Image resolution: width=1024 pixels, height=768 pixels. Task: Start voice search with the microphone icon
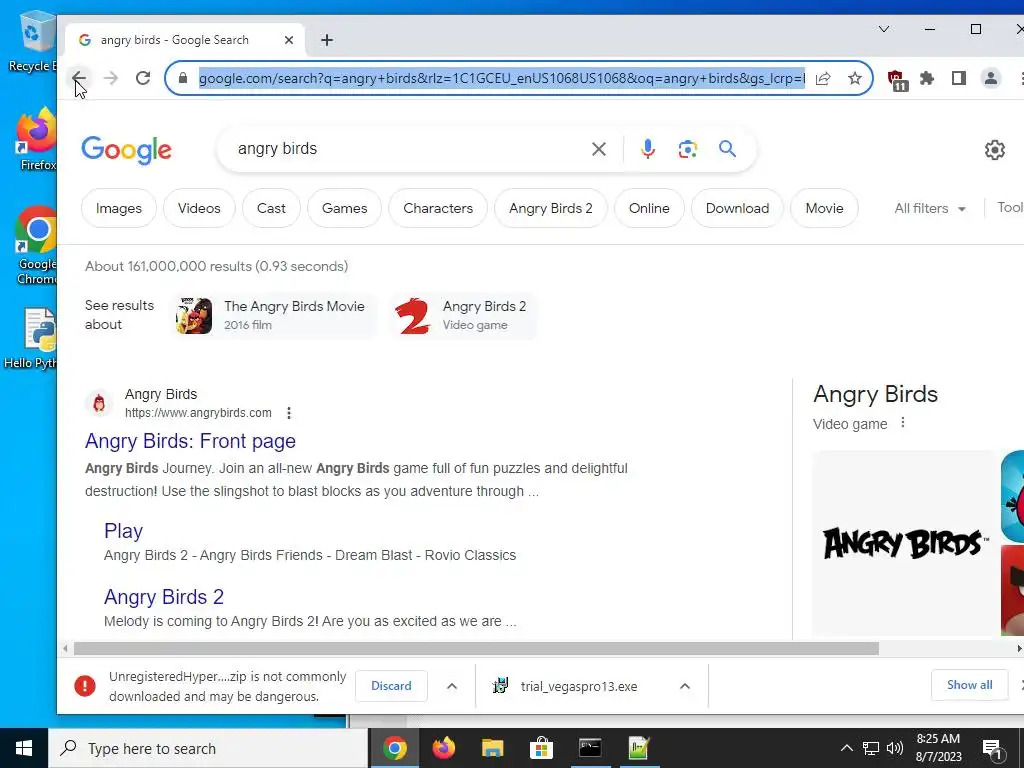tap(647, 150)
